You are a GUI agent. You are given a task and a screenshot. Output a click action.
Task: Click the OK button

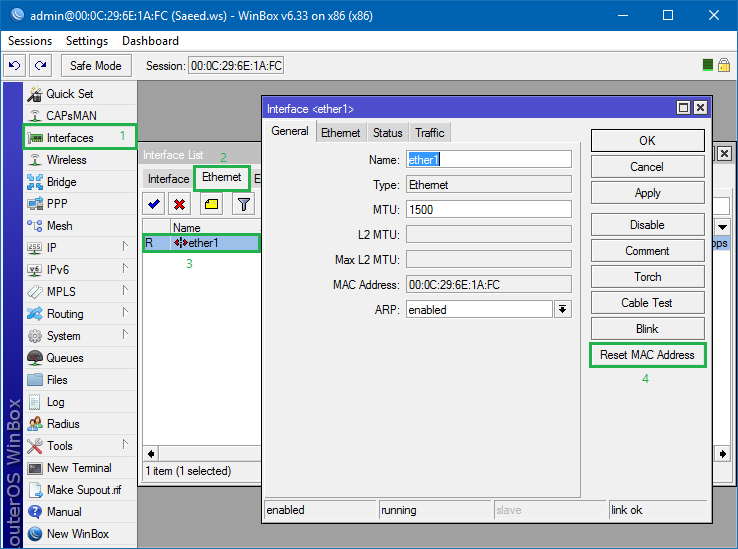(x=647, y=140)
